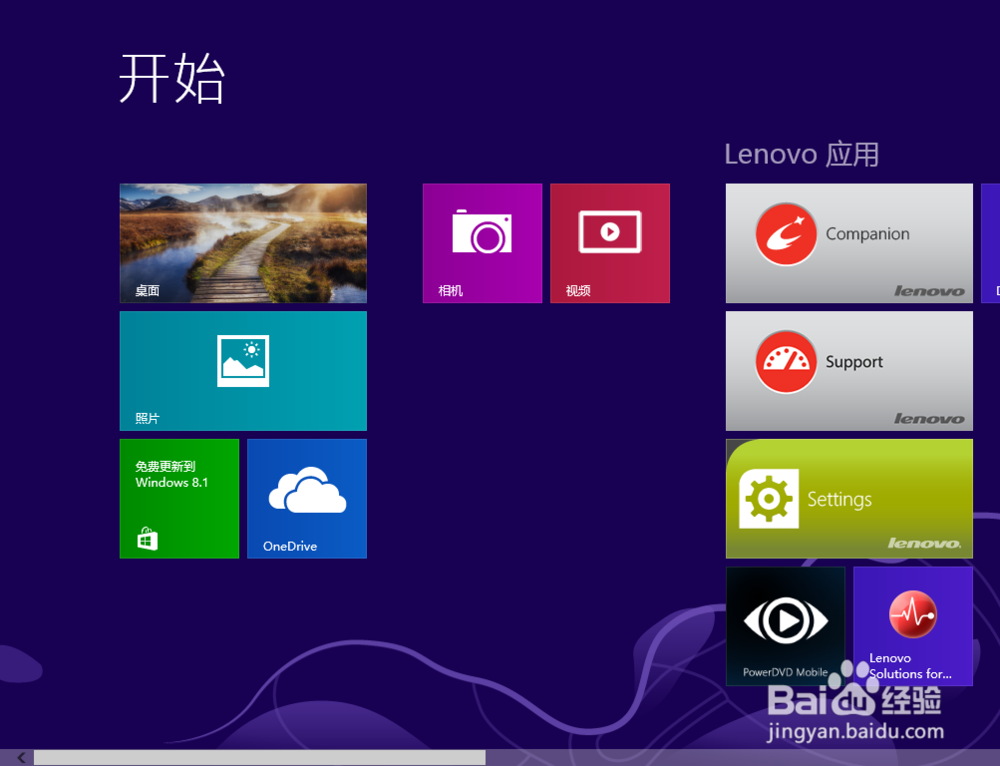This screenshot has width=1000, height=766.
Task: Launch the Video (视频) app
Action: tap(610, 243)
